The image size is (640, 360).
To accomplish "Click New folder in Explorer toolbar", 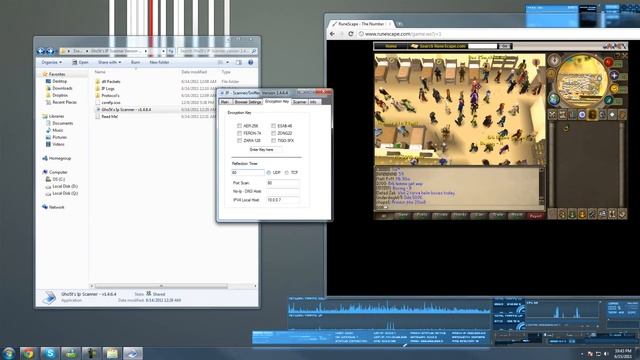I will coord(159,62).
